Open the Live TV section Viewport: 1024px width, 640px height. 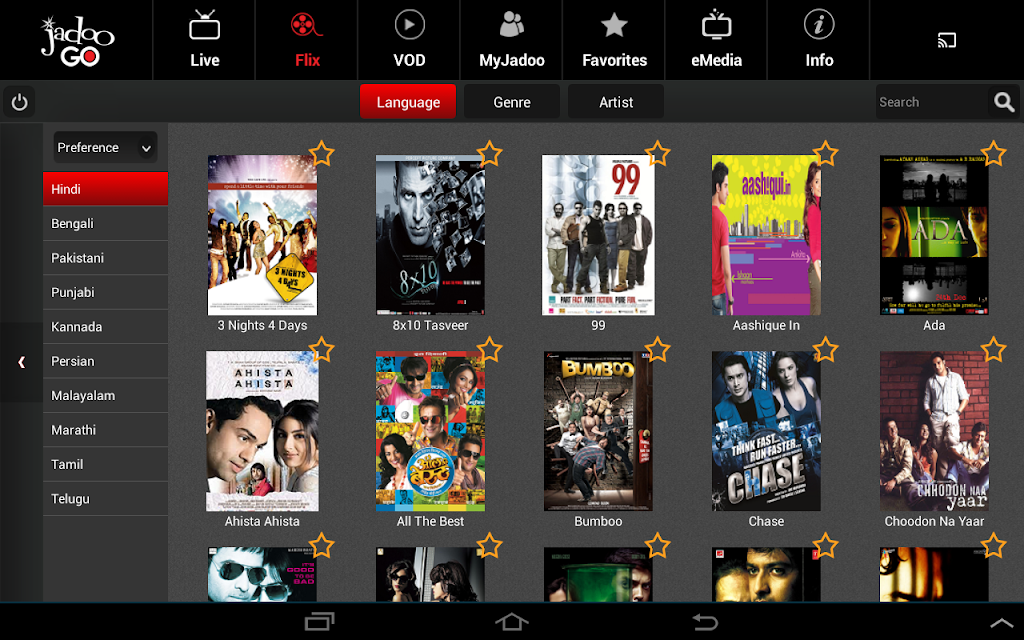pyautogui.click(x=204, y=40)
